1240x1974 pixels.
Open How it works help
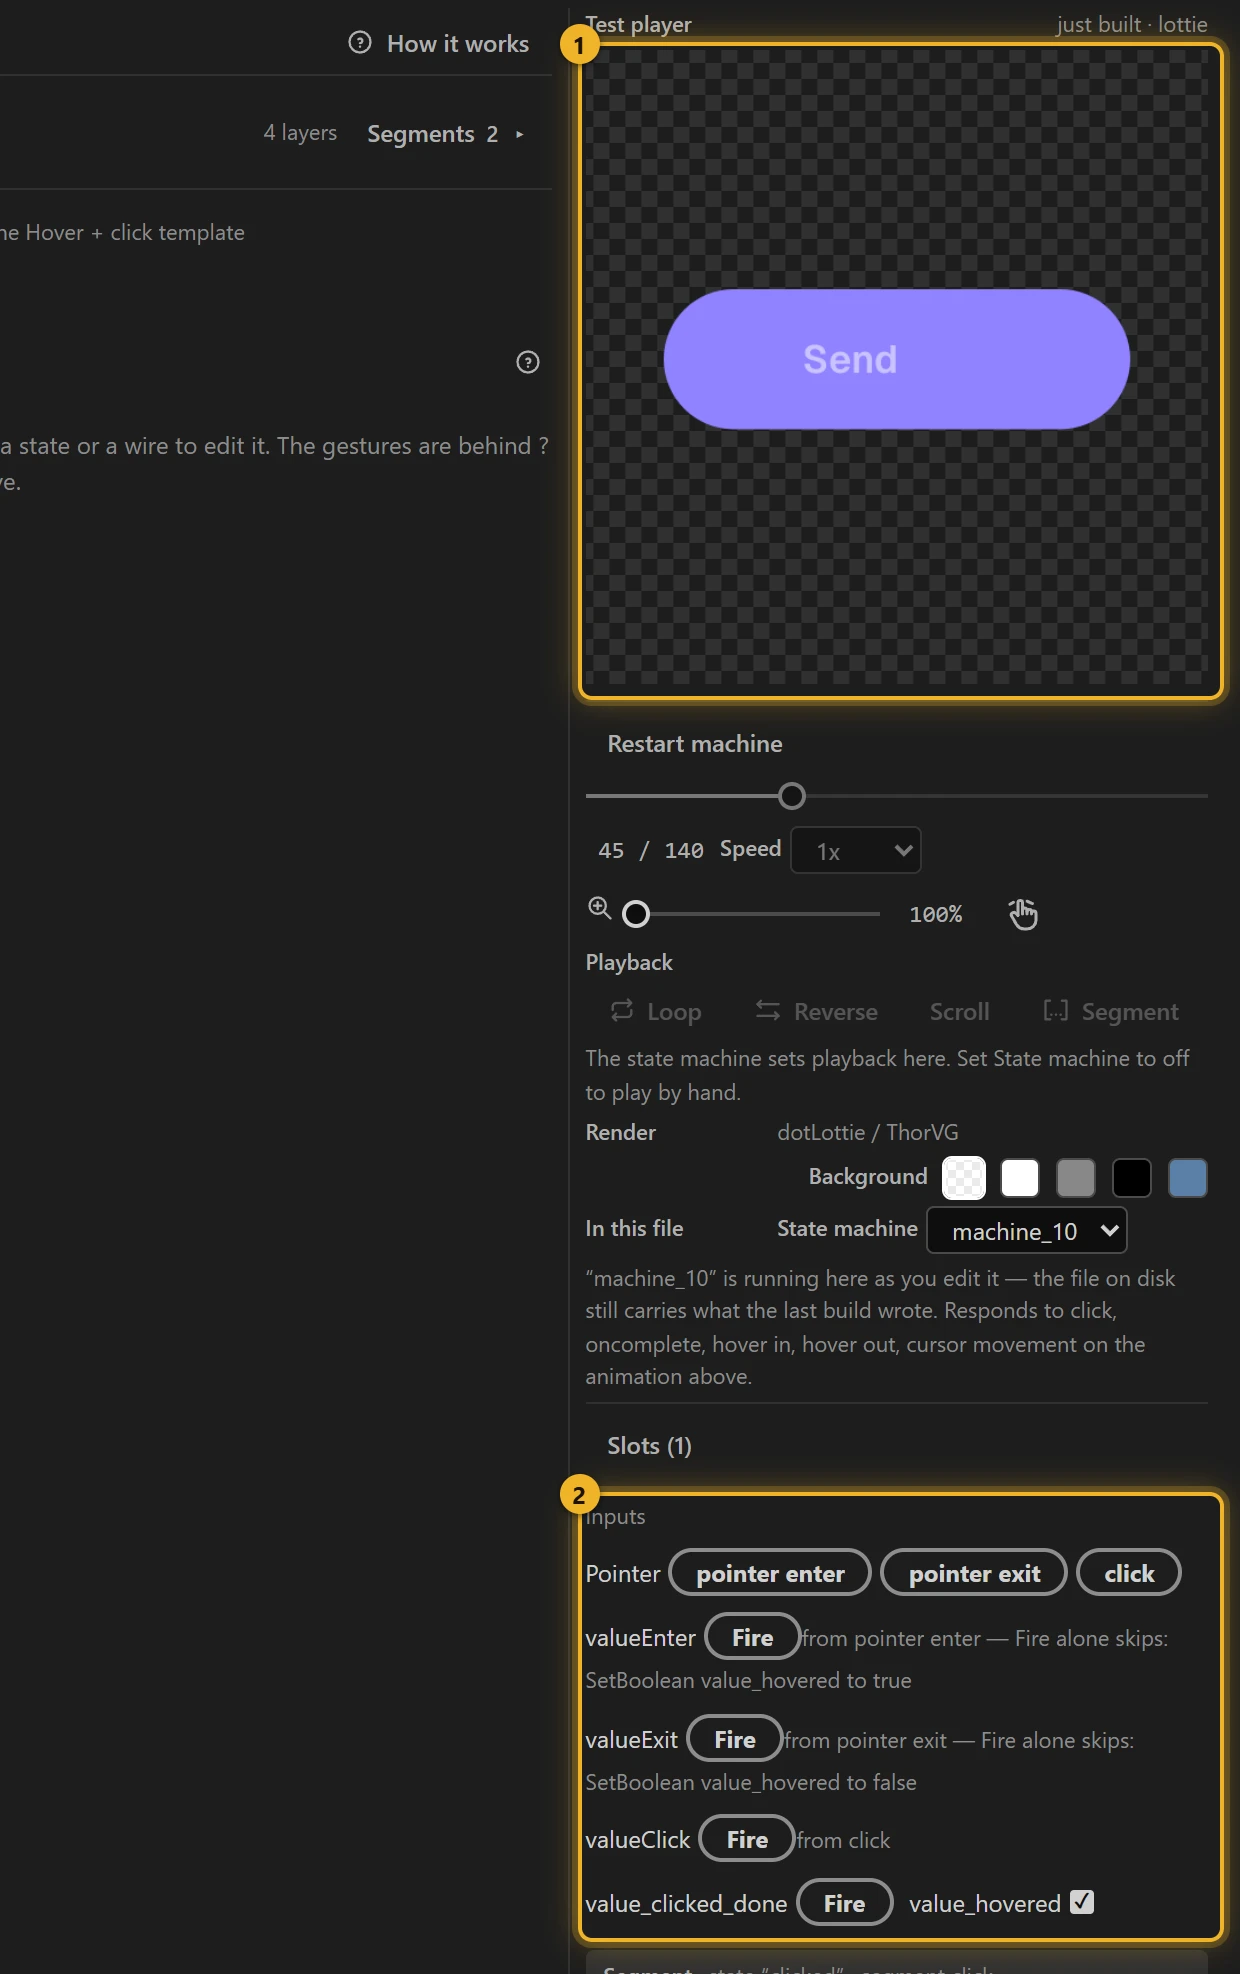click(x=439, y=43)
